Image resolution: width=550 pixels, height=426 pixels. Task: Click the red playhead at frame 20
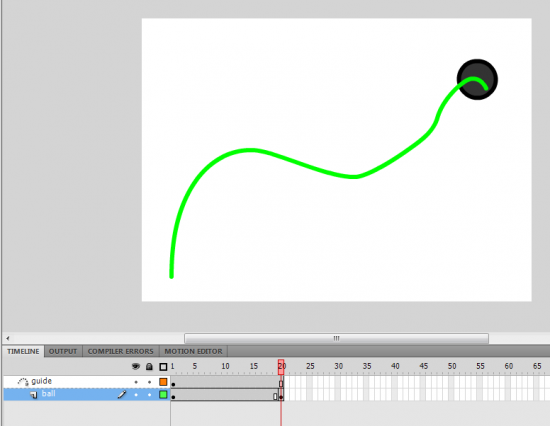point(281,367)
